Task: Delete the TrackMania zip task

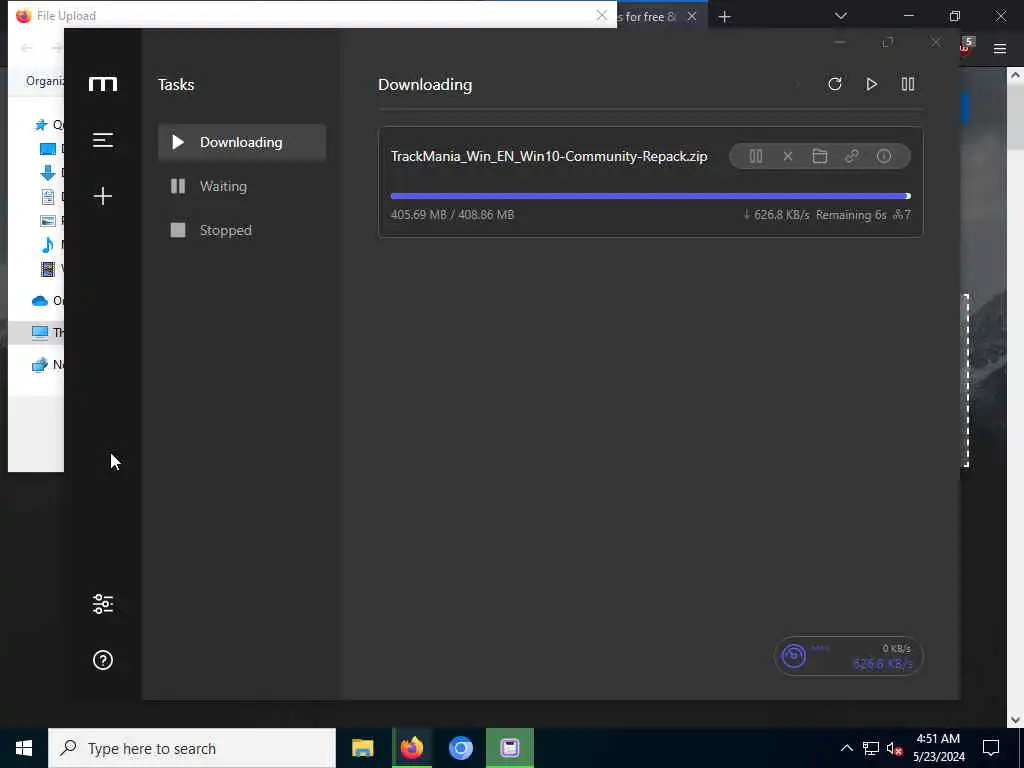Action: (788, 156)
